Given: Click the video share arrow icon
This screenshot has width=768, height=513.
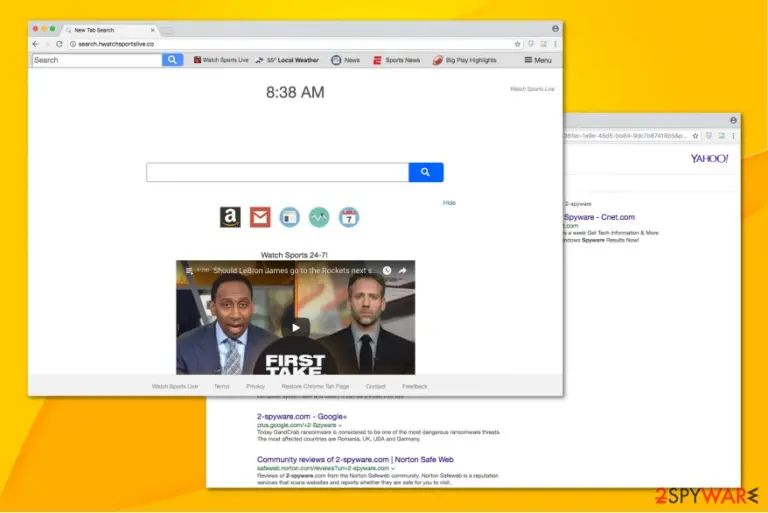Looking at the screenshot, I should (x=403, y=270).
